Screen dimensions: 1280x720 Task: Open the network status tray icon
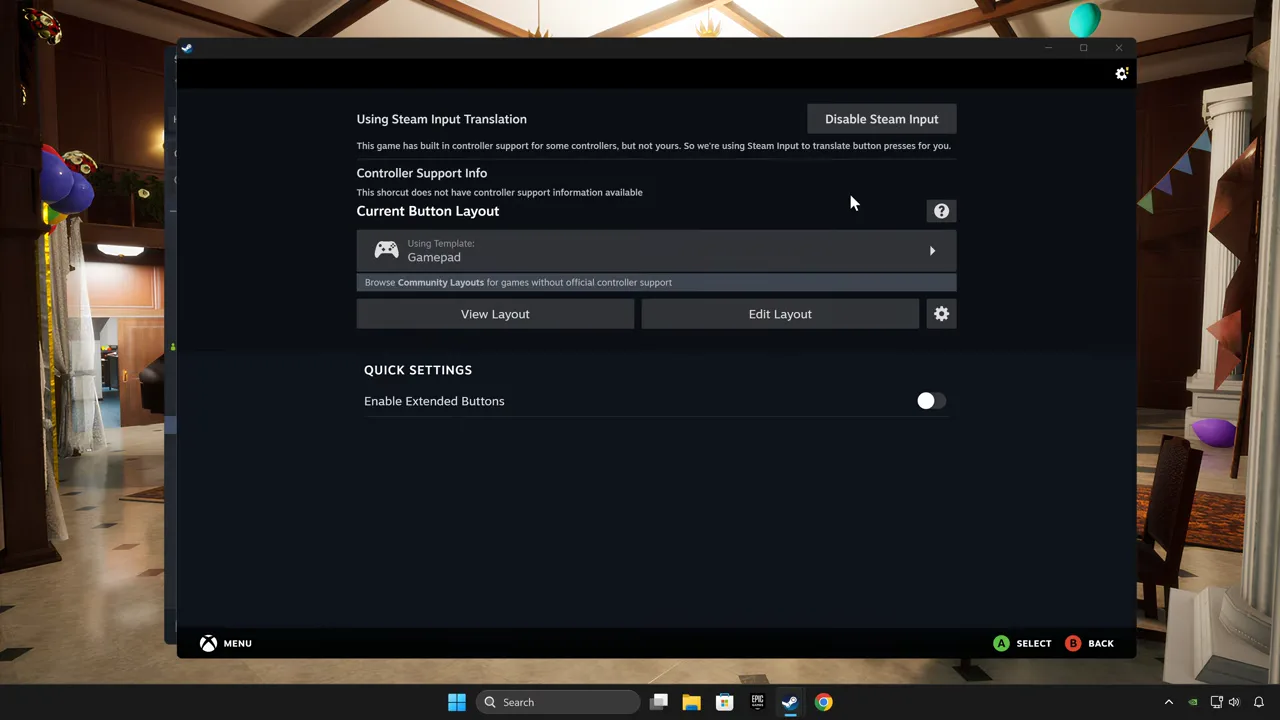(x=1216, y=702)
